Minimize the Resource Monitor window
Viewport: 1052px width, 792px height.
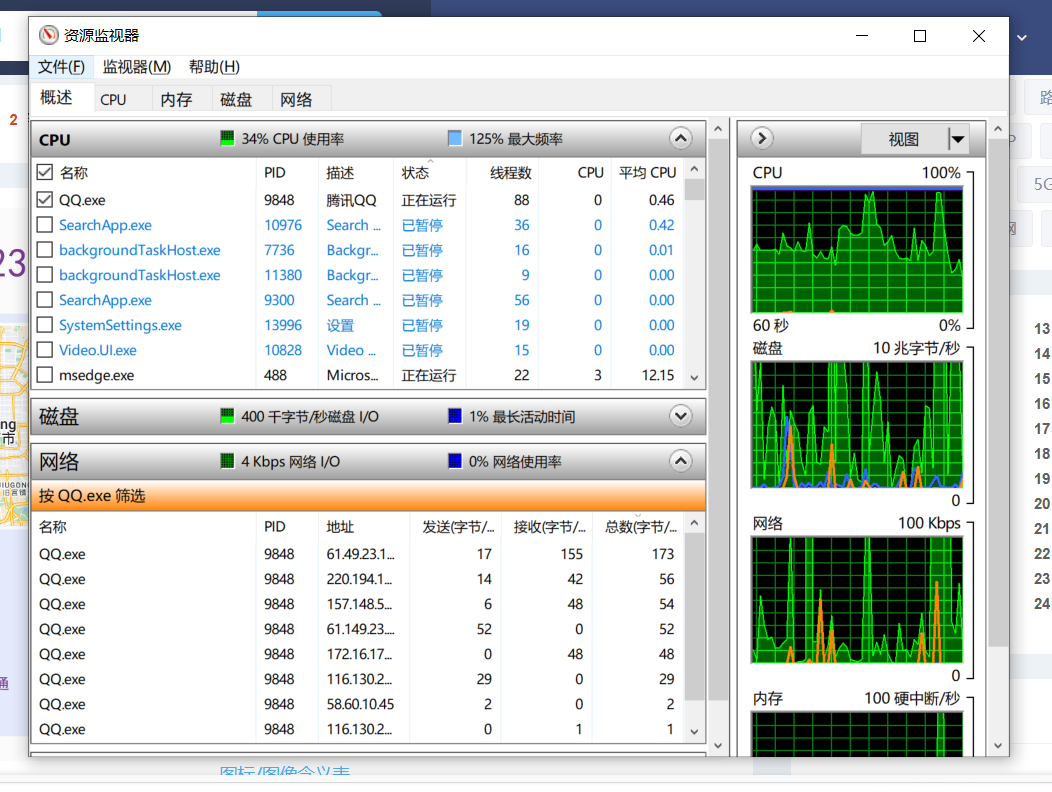[862, 36]
